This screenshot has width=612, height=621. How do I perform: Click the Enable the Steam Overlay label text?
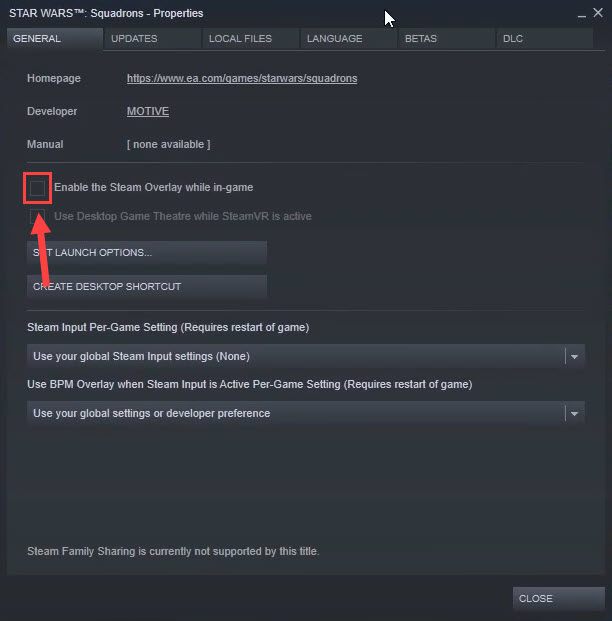[154, 187]
